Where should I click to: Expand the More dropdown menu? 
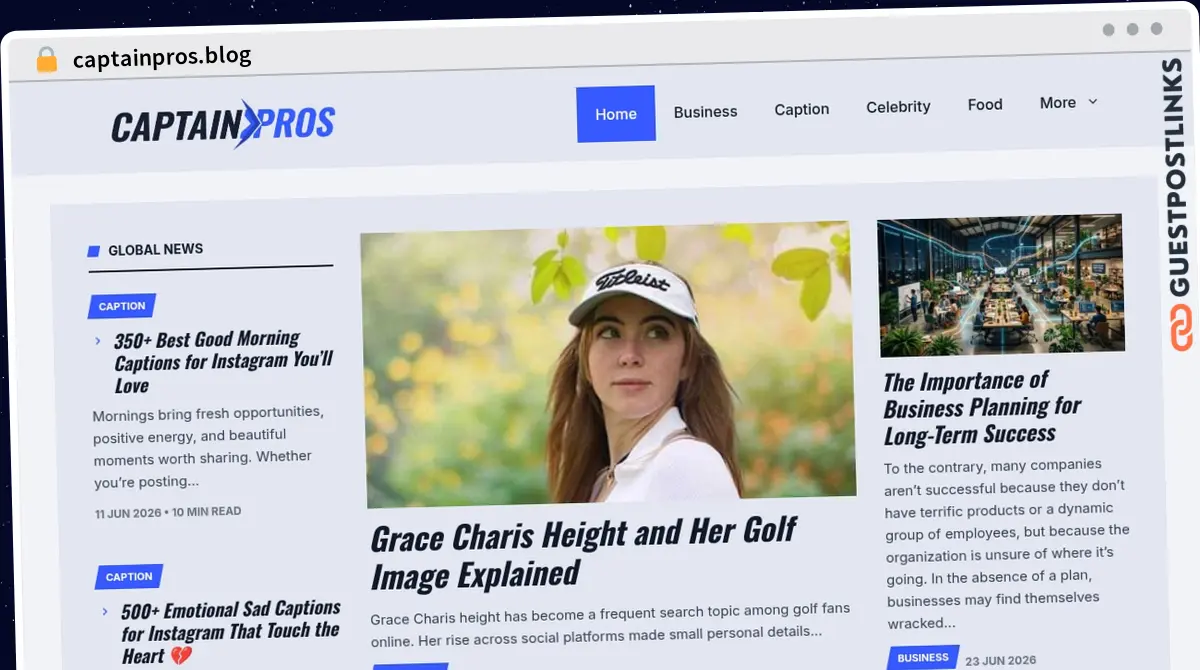1069,102
